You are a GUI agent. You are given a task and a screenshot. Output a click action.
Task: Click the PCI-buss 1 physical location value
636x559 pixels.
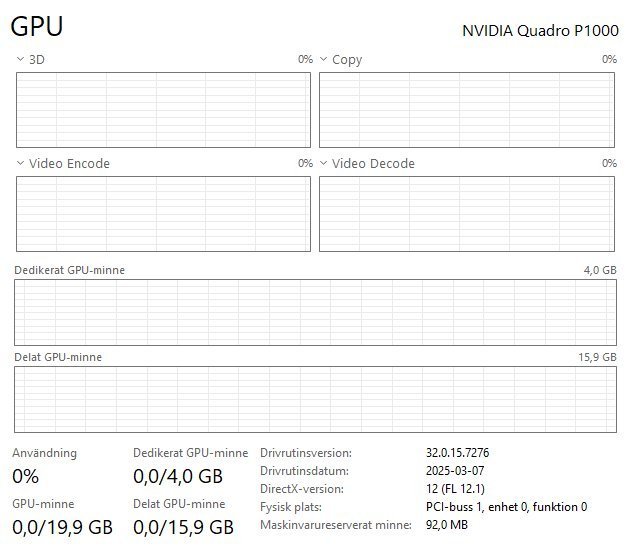click(x=506, y=507)
